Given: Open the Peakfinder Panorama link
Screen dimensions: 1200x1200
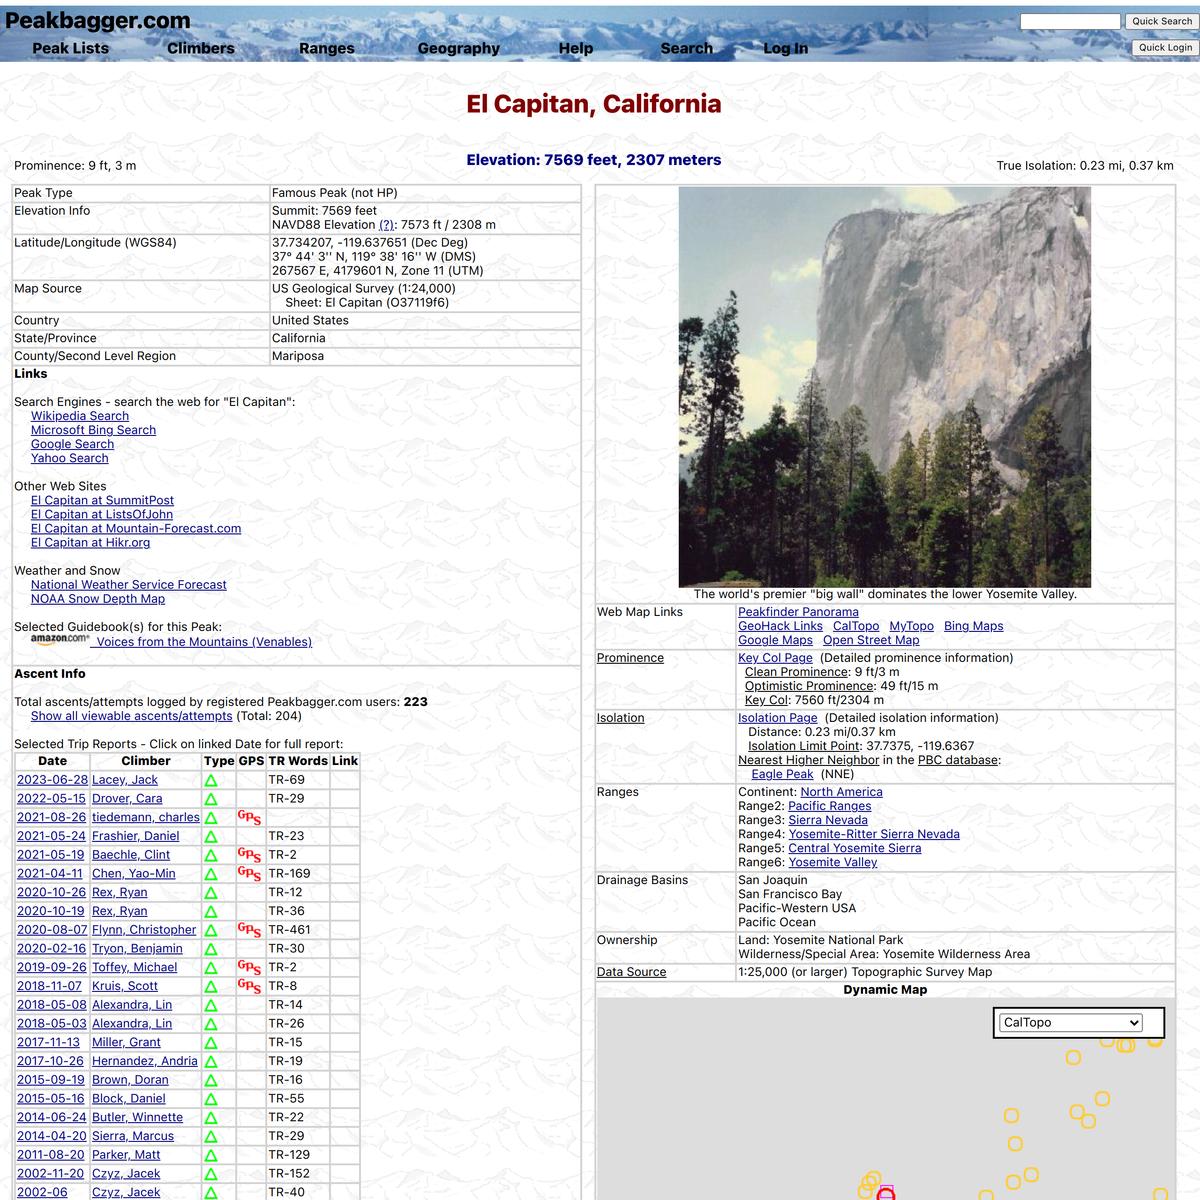Looking at the screenshot, I should click(798, 612).
